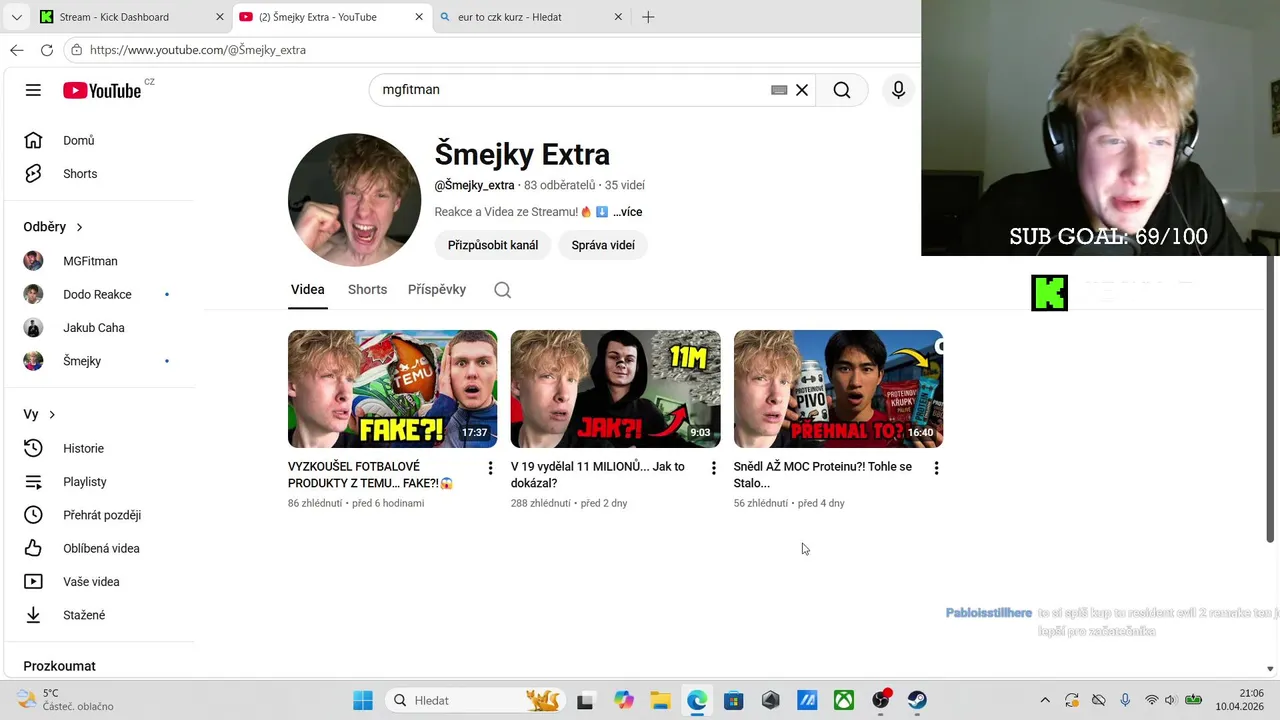The image size is (1280, 720).
Task: Open the Prozkoumat sidebar heading
Action: coord(59,666)
